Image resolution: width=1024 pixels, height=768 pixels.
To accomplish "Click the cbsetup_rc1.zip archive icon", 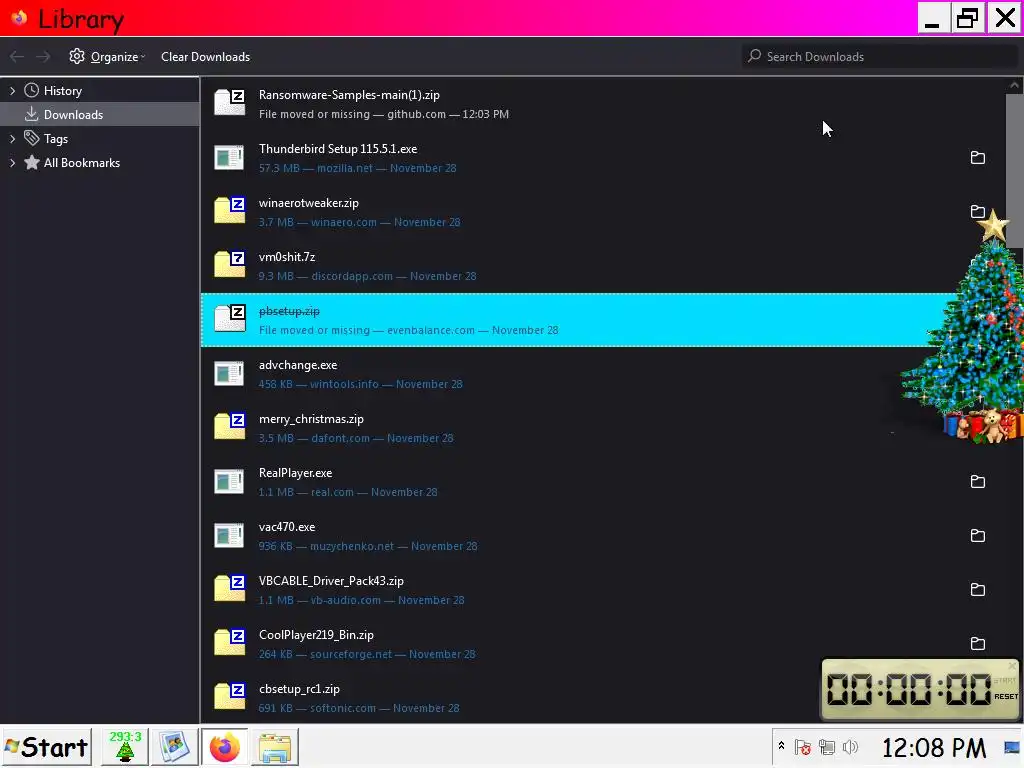I will tap(230, 696).
